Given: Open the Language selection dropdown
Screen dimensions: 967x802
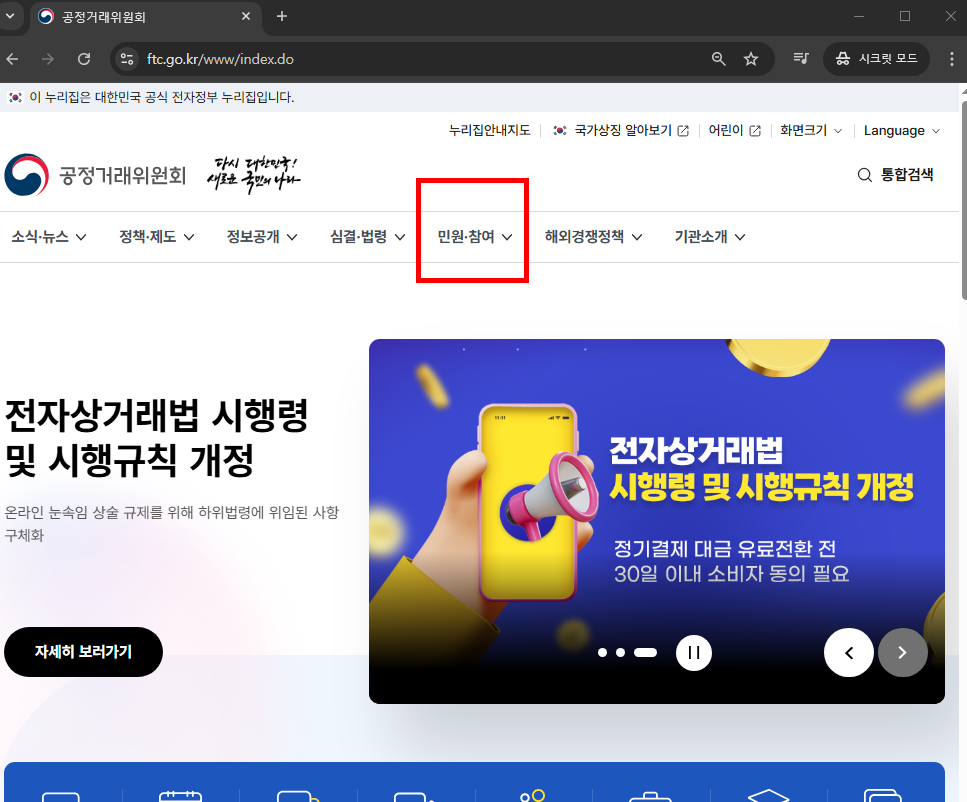Looking at the screenshot, I should click(x=899, y=130).
